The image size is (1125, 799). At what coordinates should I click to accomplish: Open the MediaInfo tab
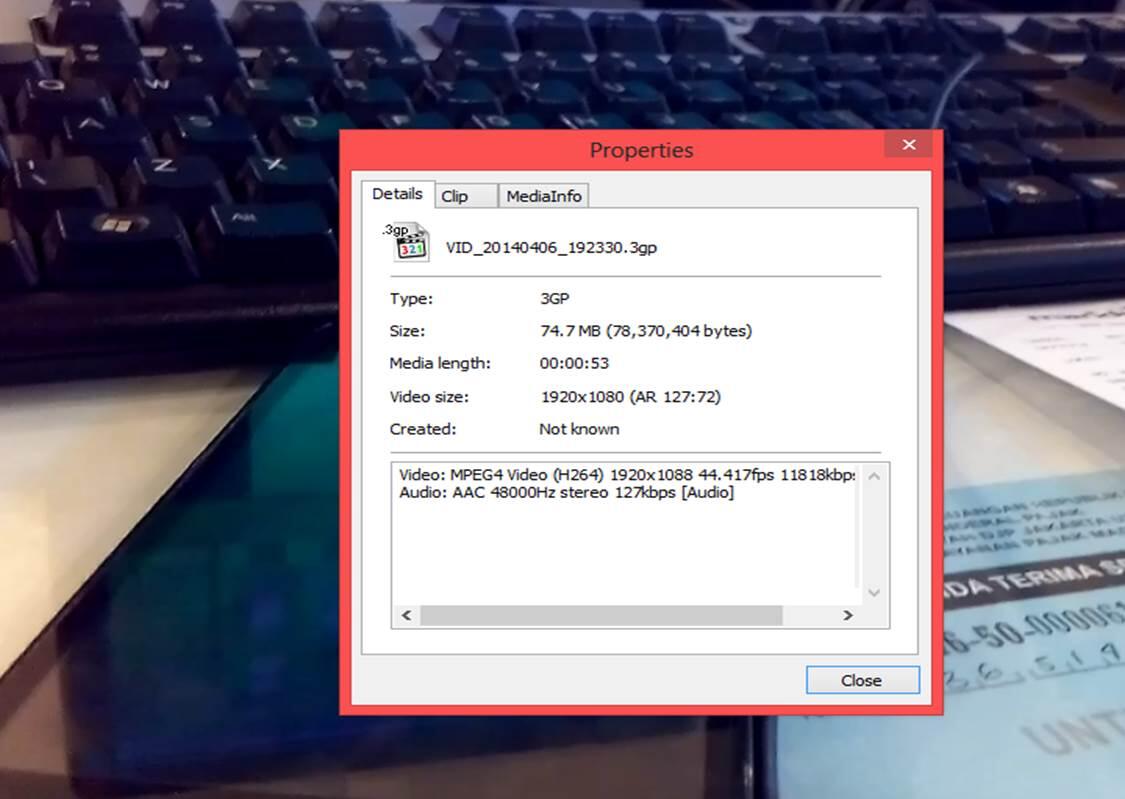click(x=543, y=195)
